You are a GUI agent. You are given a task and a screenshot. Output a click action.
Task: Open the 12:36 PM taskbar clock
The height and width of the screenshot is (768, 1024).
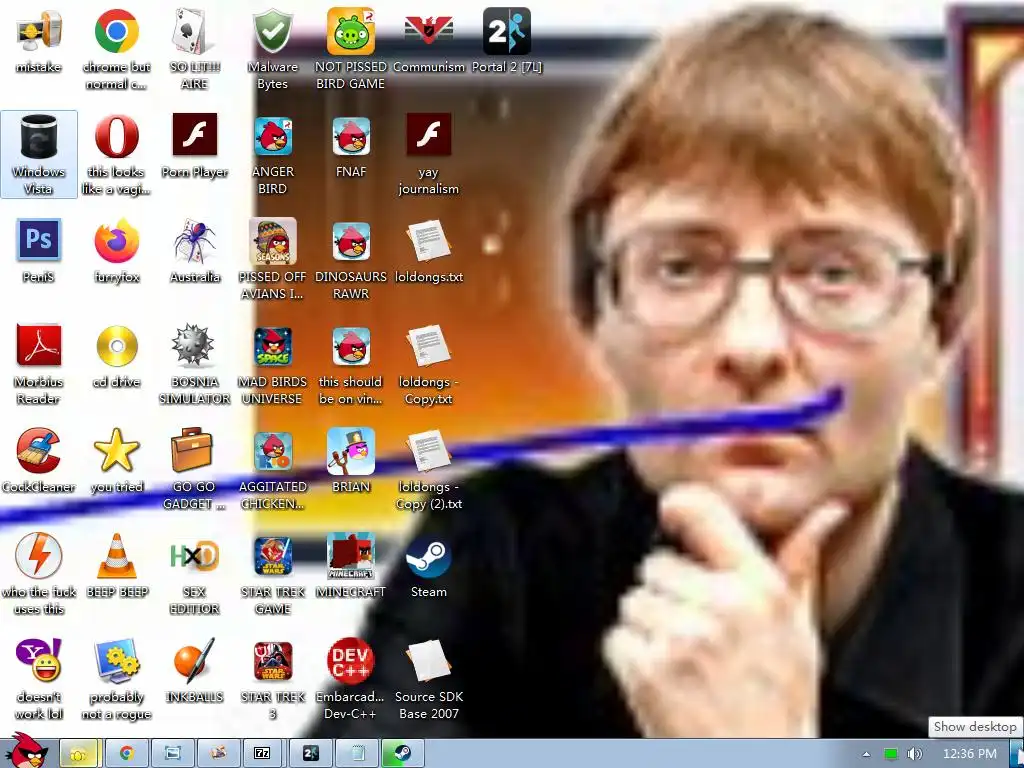969,754
